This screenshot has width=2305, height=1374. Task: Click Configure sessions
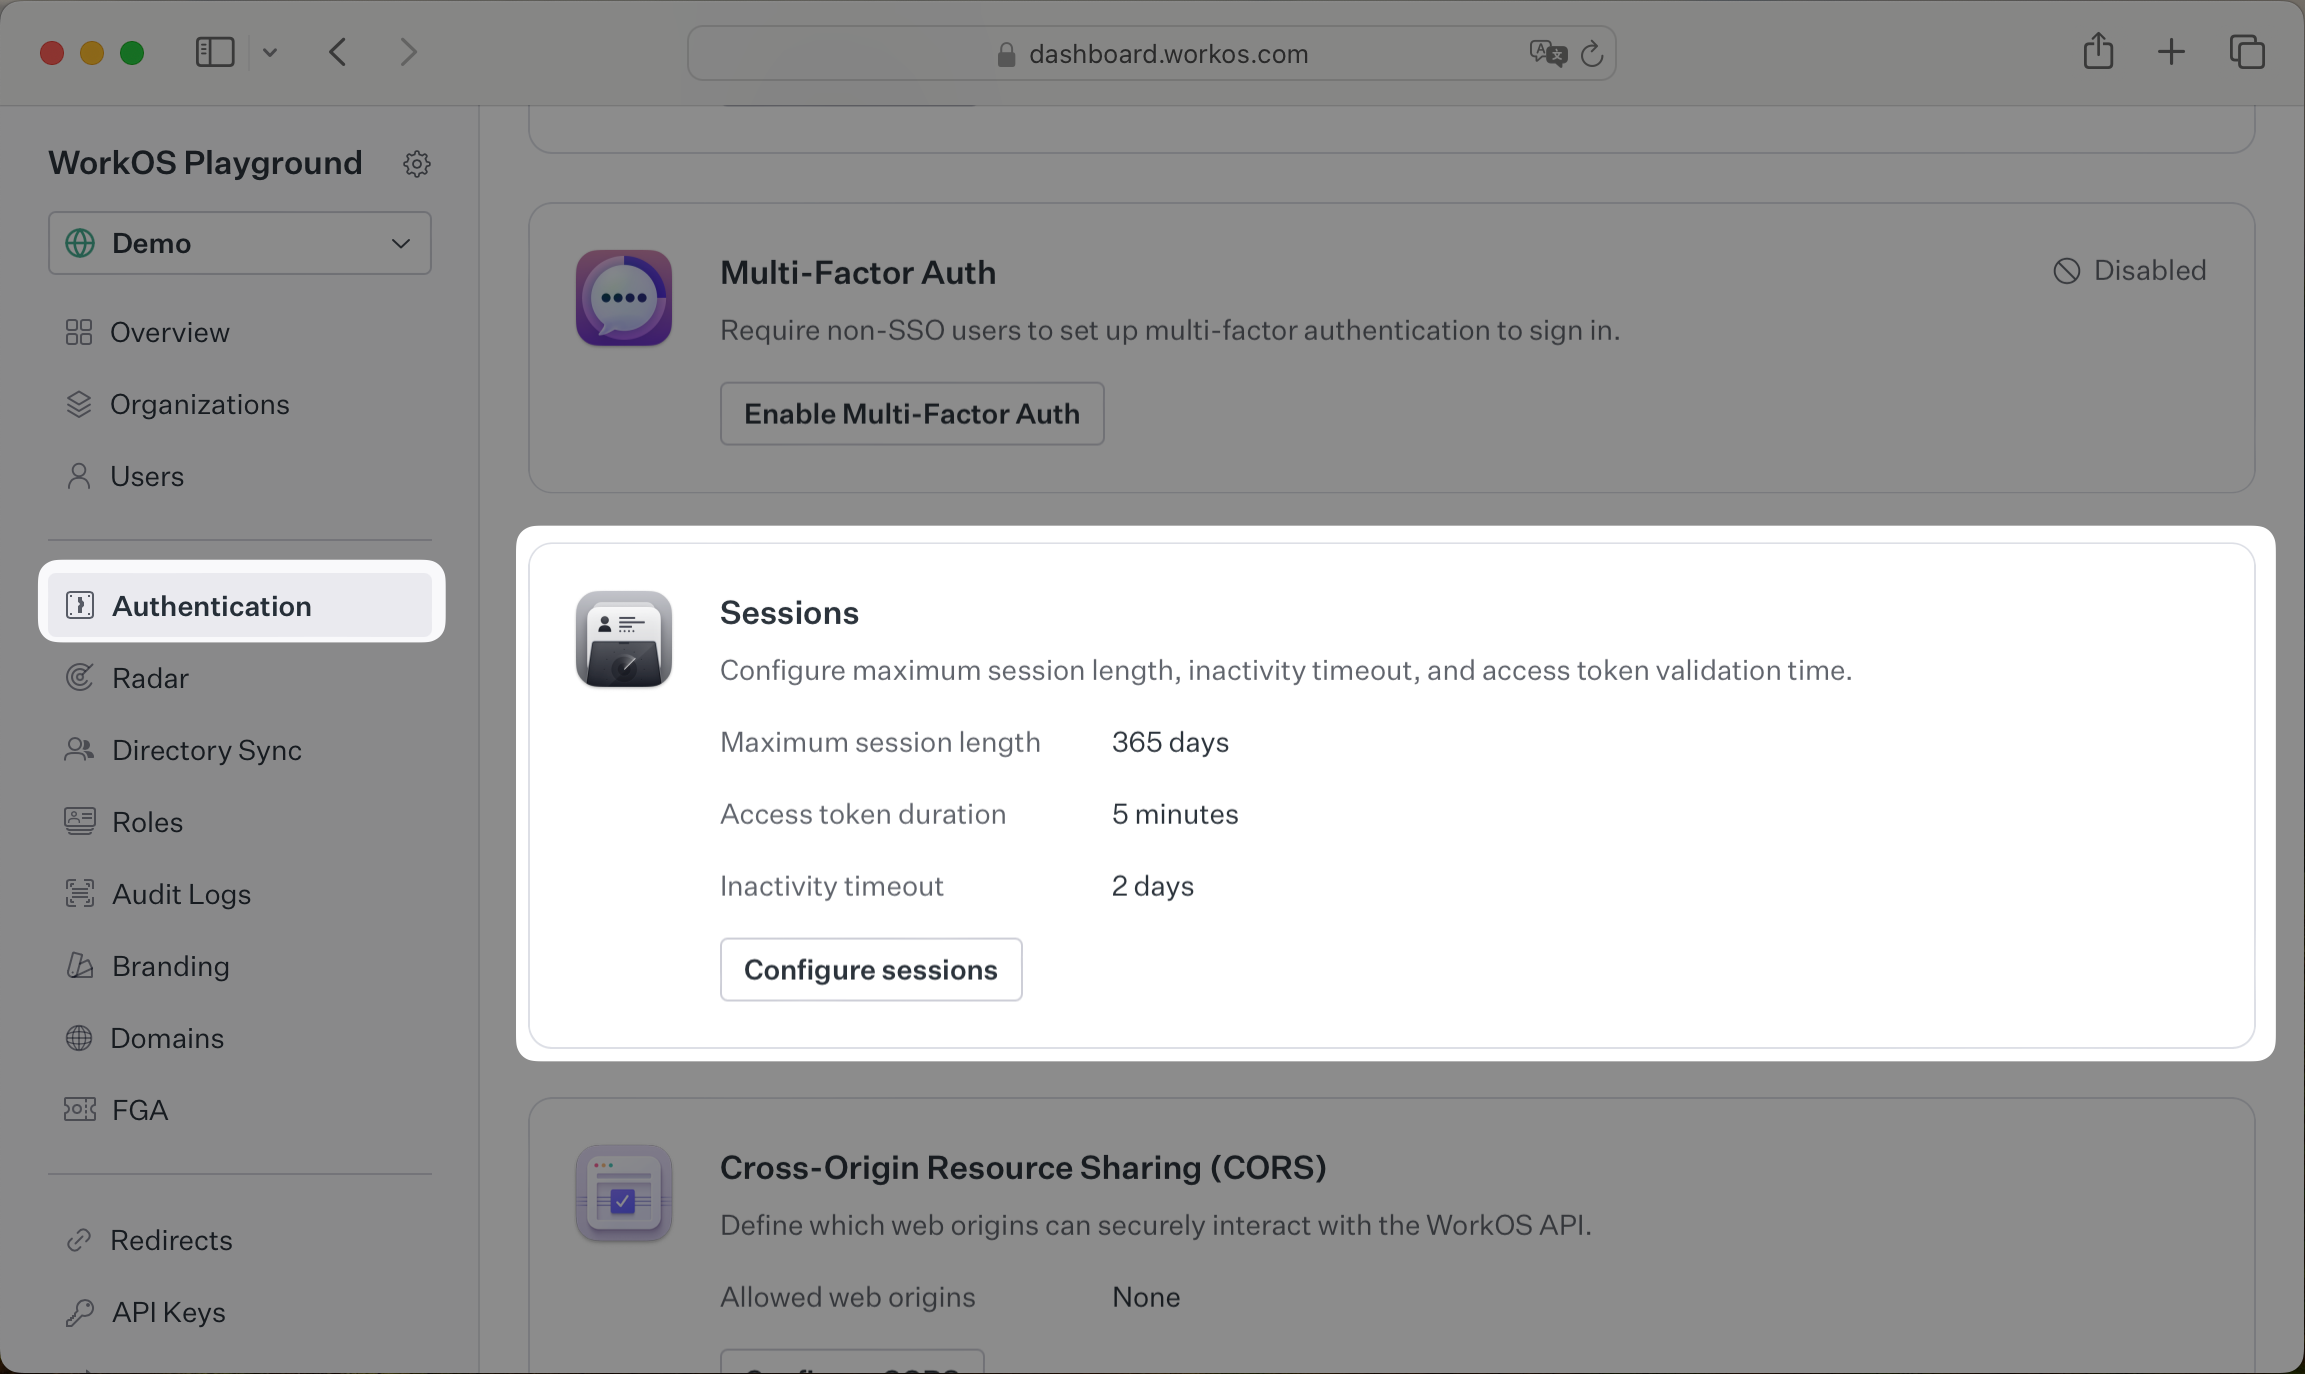[870, 968]
